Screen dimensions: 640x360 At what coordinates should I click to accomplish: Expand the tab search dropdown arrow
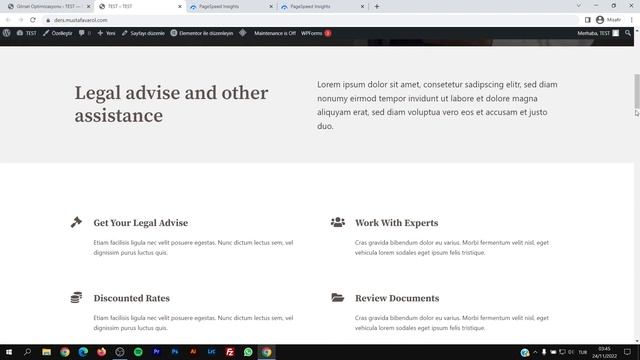(578, 6)
